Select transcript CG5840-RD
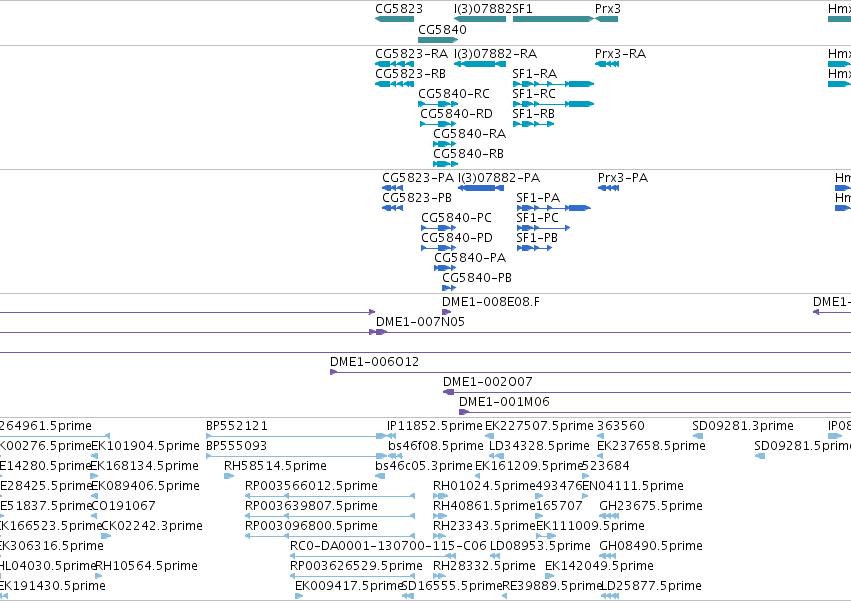 (438, 124)
